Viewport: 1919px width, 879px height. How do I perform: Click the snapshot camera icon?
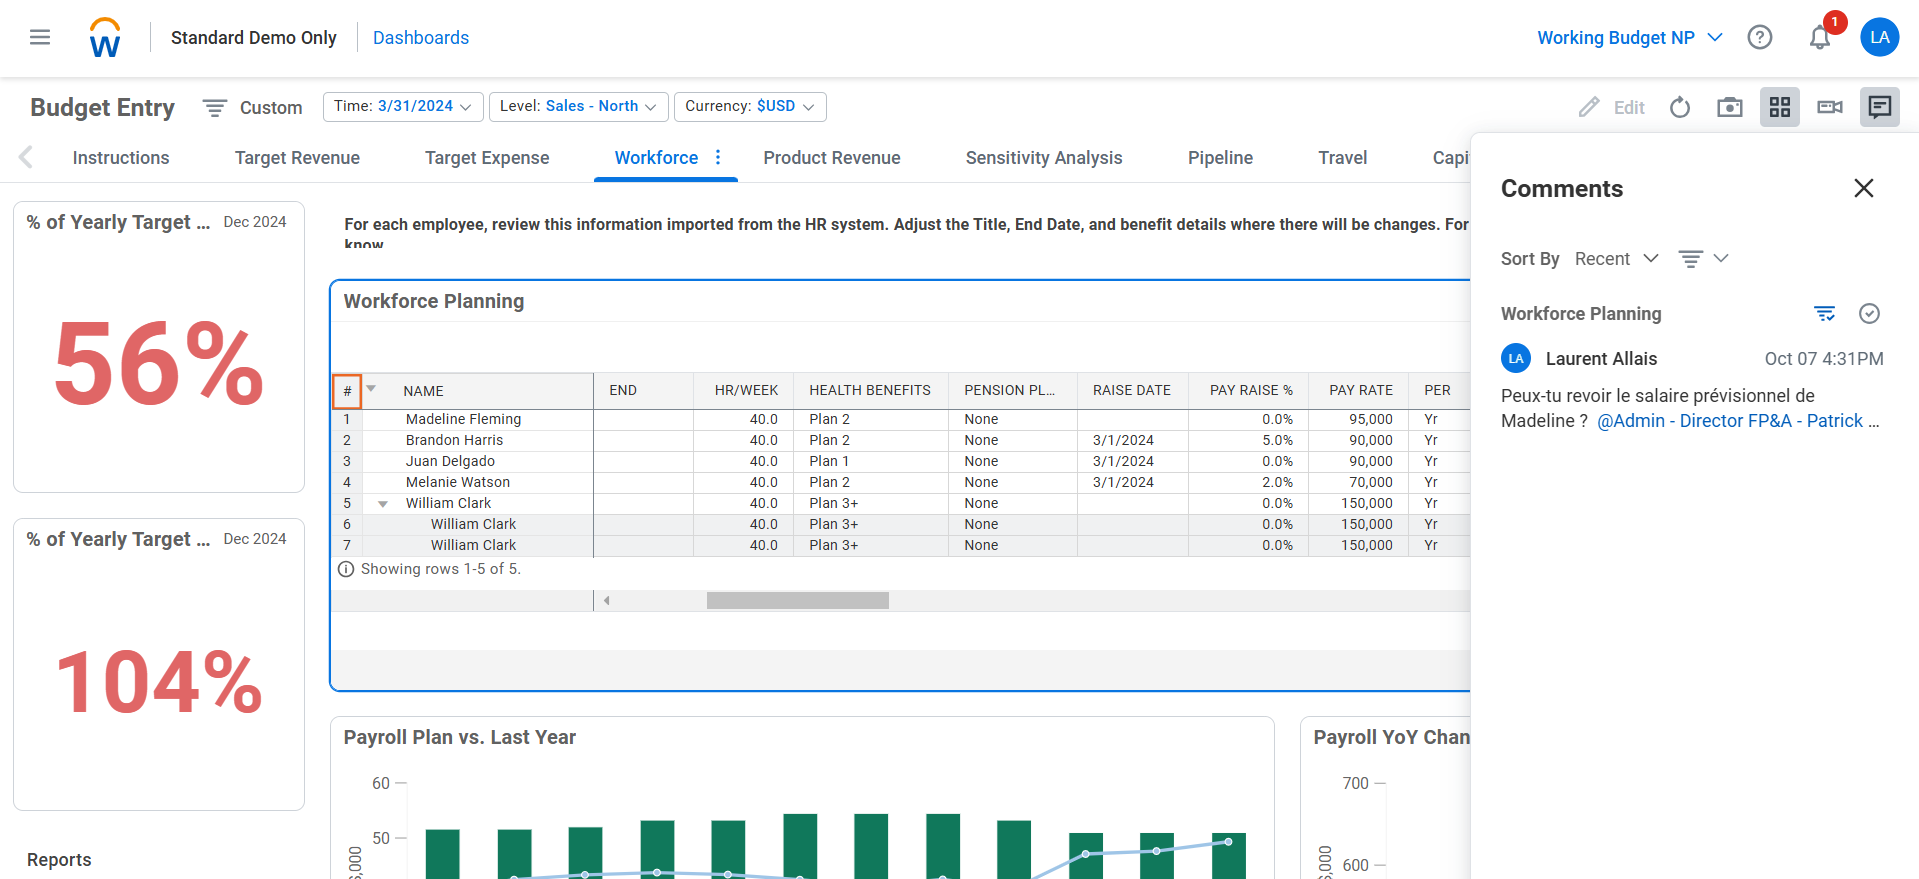tap(1729, 107)
